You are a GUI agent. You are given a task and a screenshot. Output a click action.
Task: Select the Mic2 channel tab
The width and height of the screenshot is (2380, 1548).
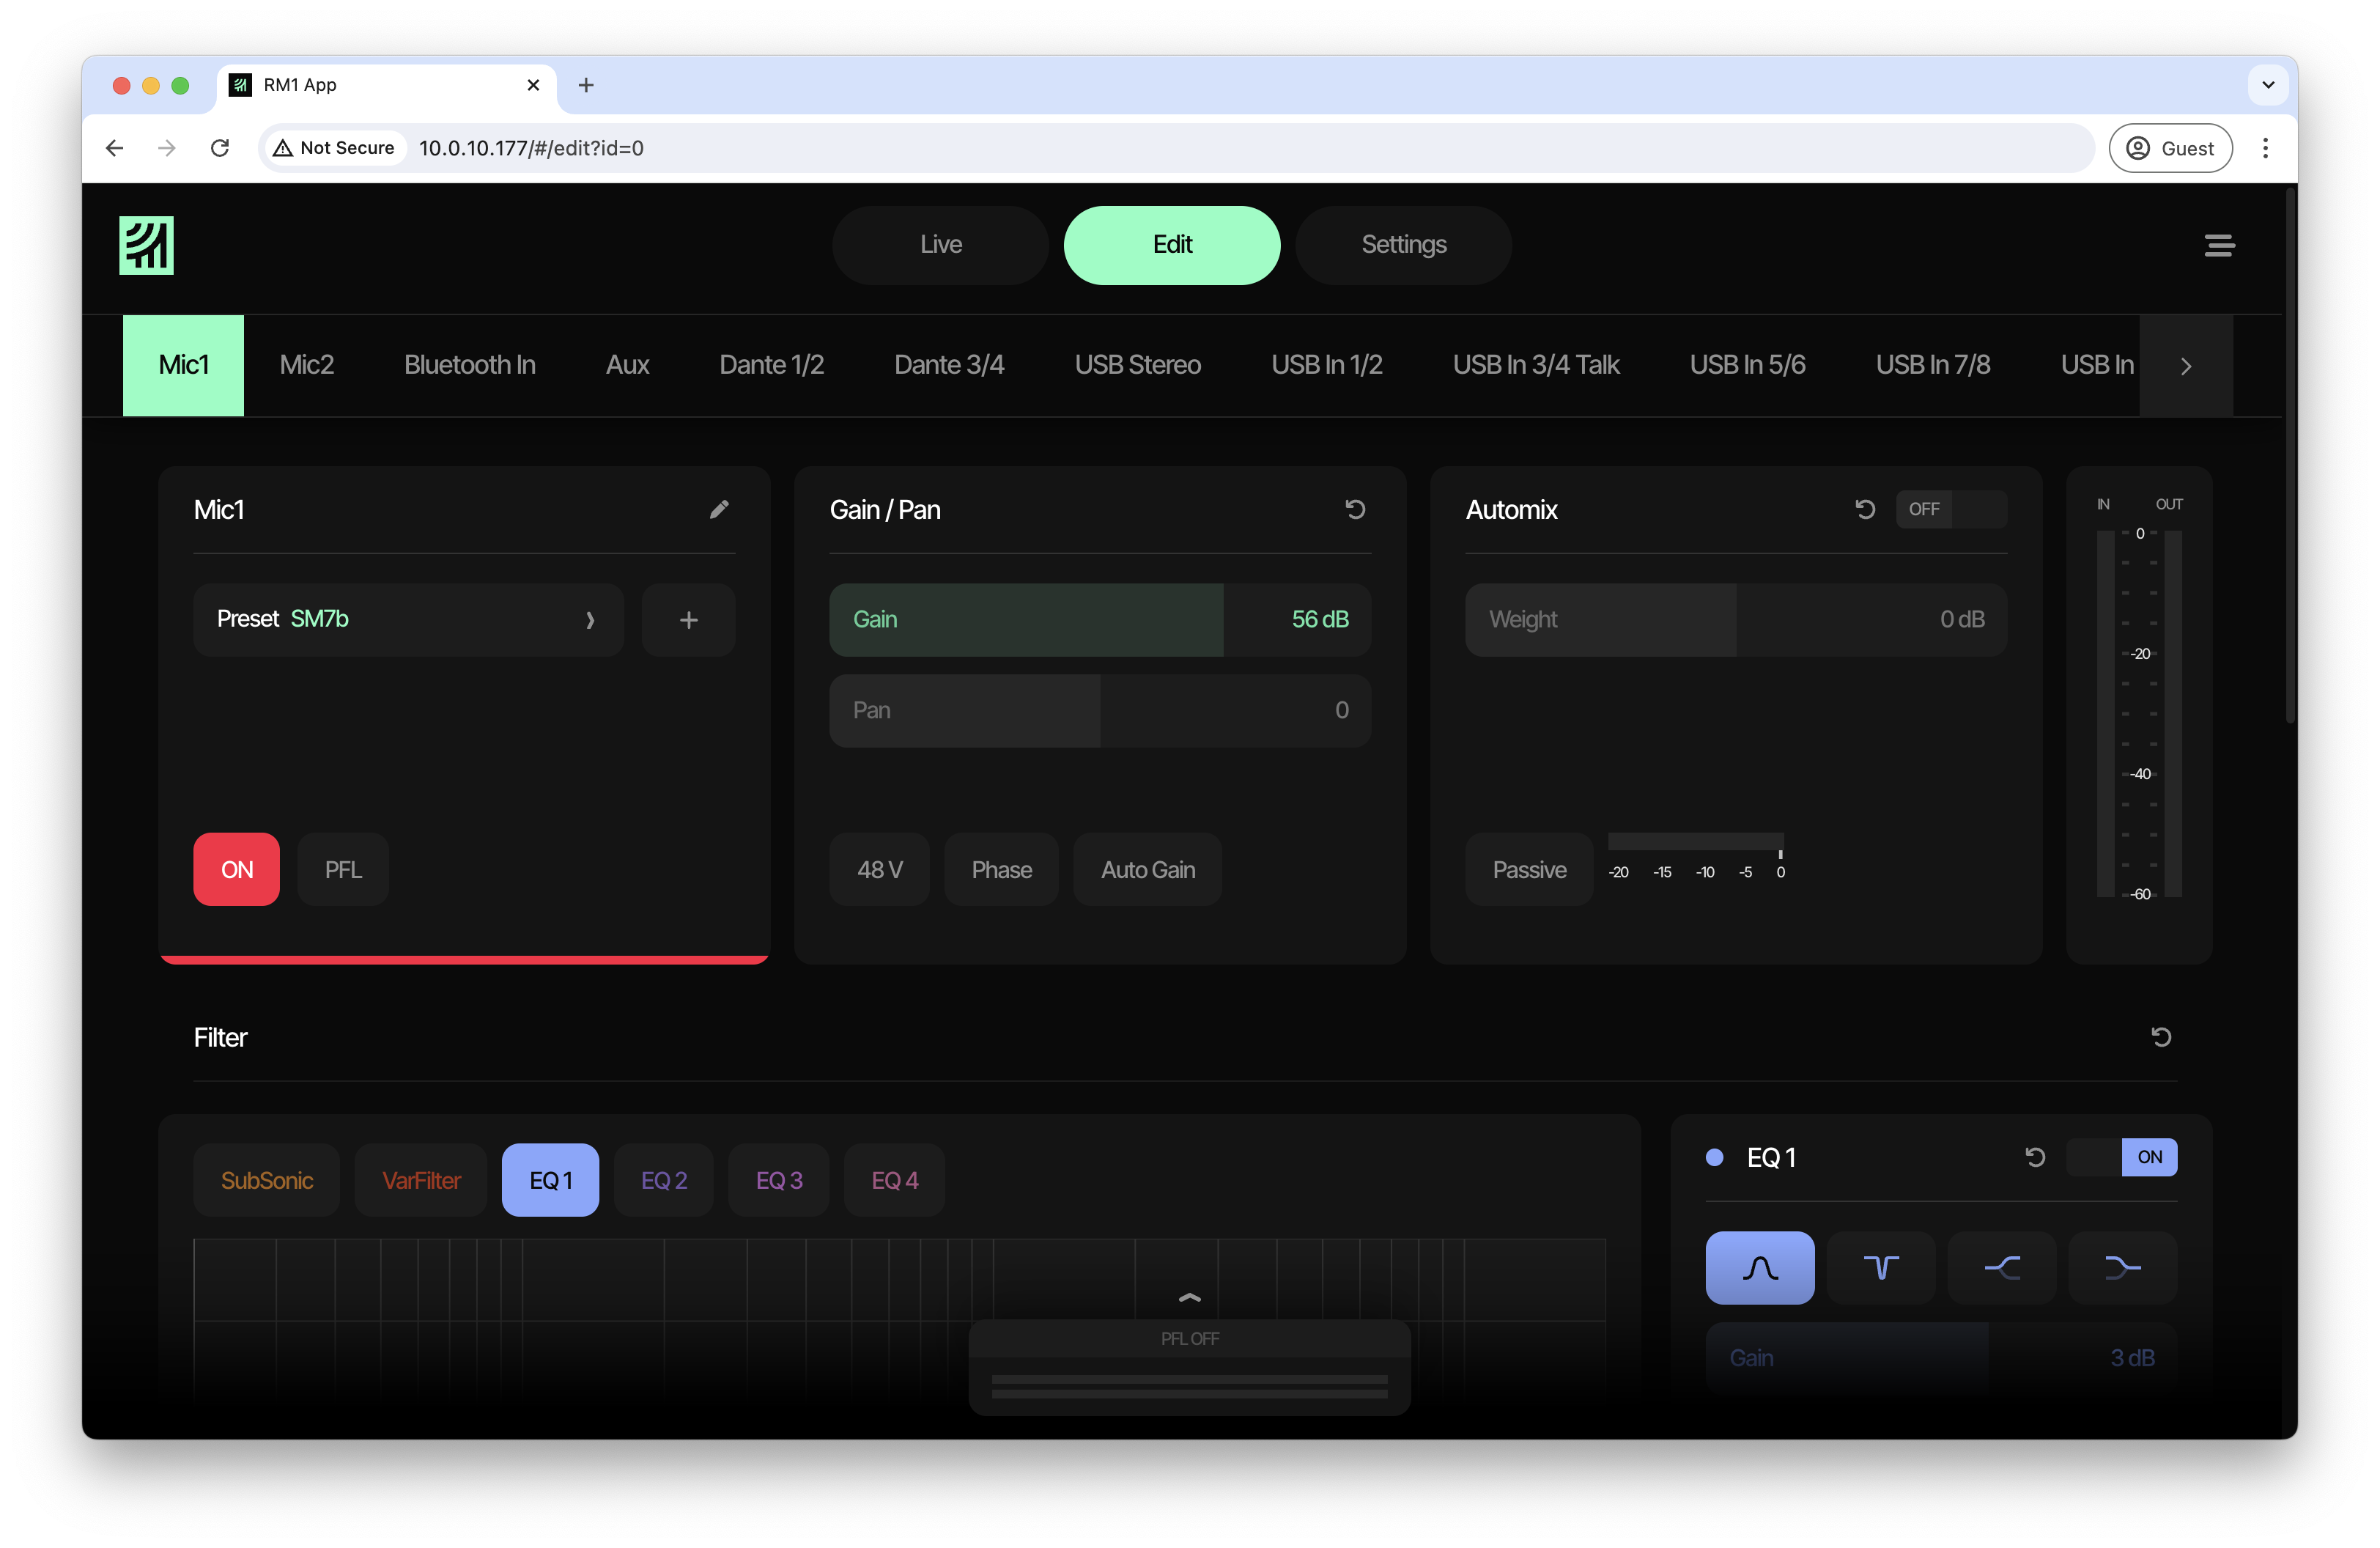tap(306, 366)
